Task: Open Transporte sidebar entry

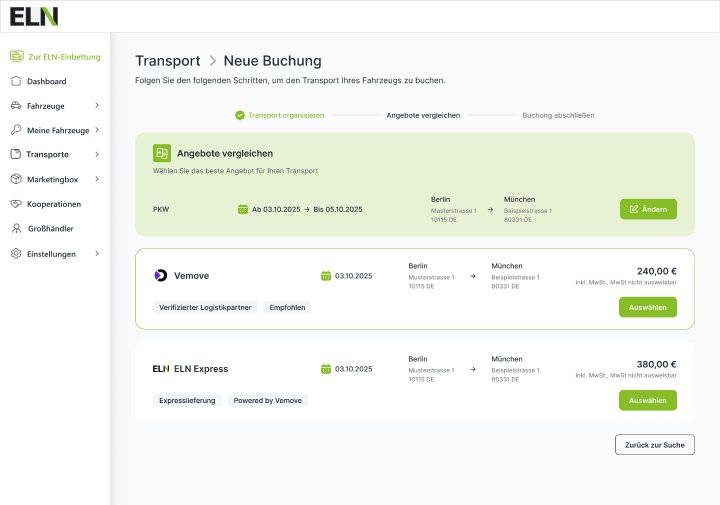Action: pos(47,154)
